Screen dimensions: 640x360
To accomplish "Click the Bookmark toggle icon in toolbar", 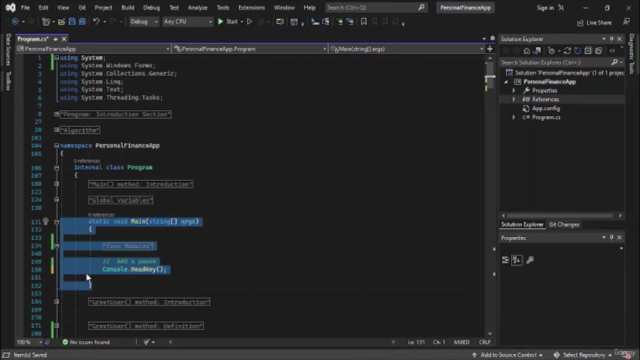I will (364, 22).
